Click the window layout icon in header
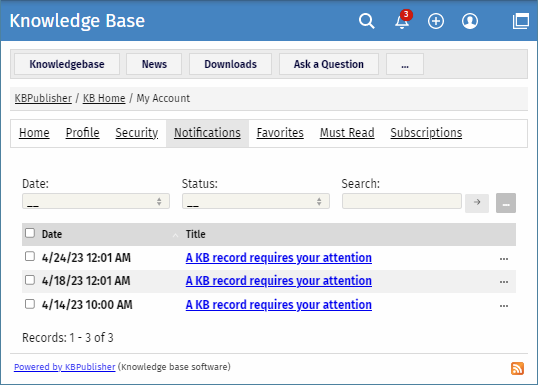Image resolution: width=538 pixels, height=385 pixels. [x=521, y=21]
